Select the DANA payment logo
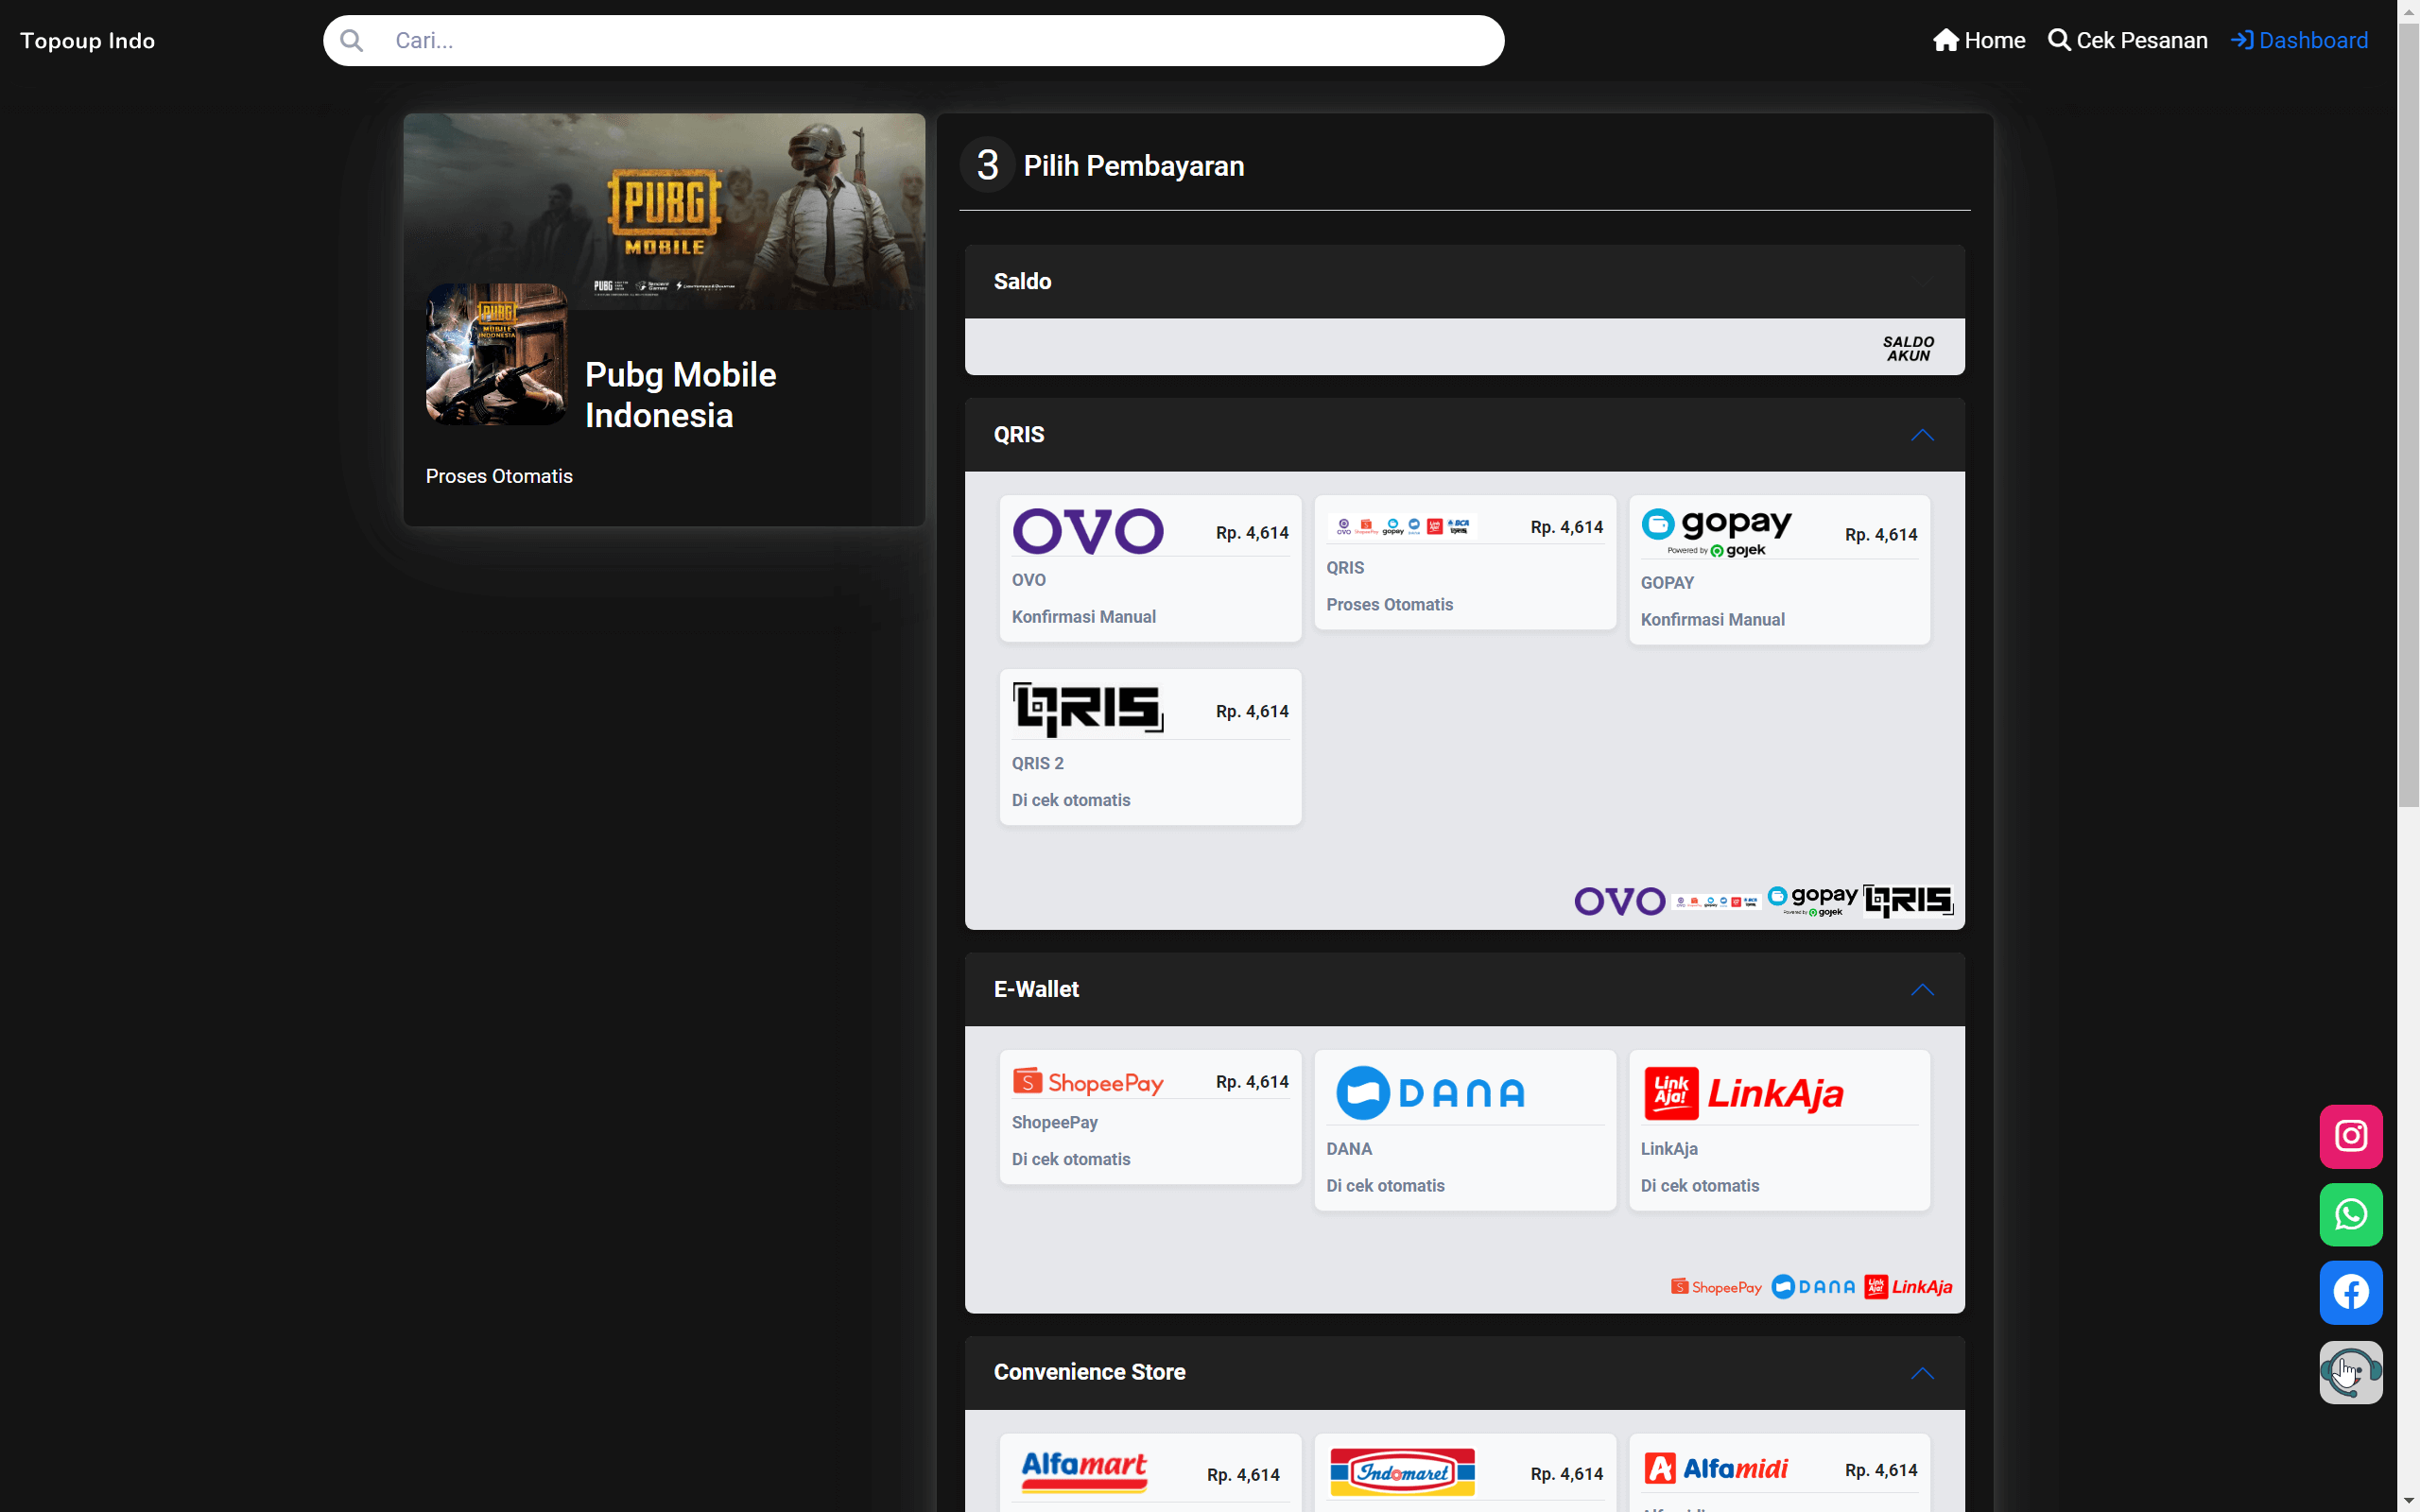 (x=1430, y=1093)
